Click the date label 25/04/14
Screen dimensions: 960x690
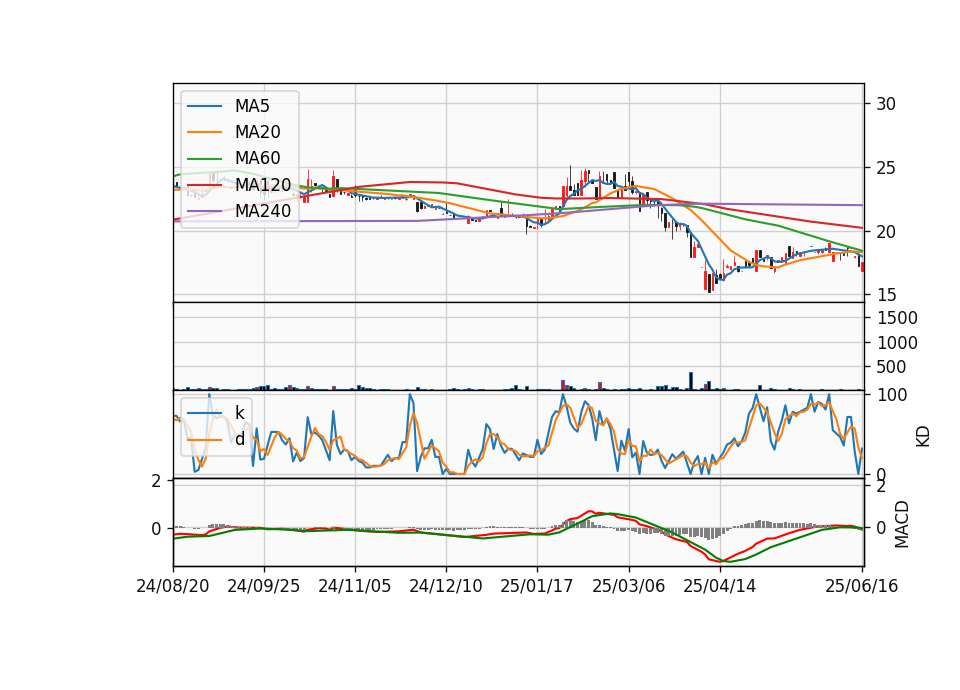[x=719, y=586]
